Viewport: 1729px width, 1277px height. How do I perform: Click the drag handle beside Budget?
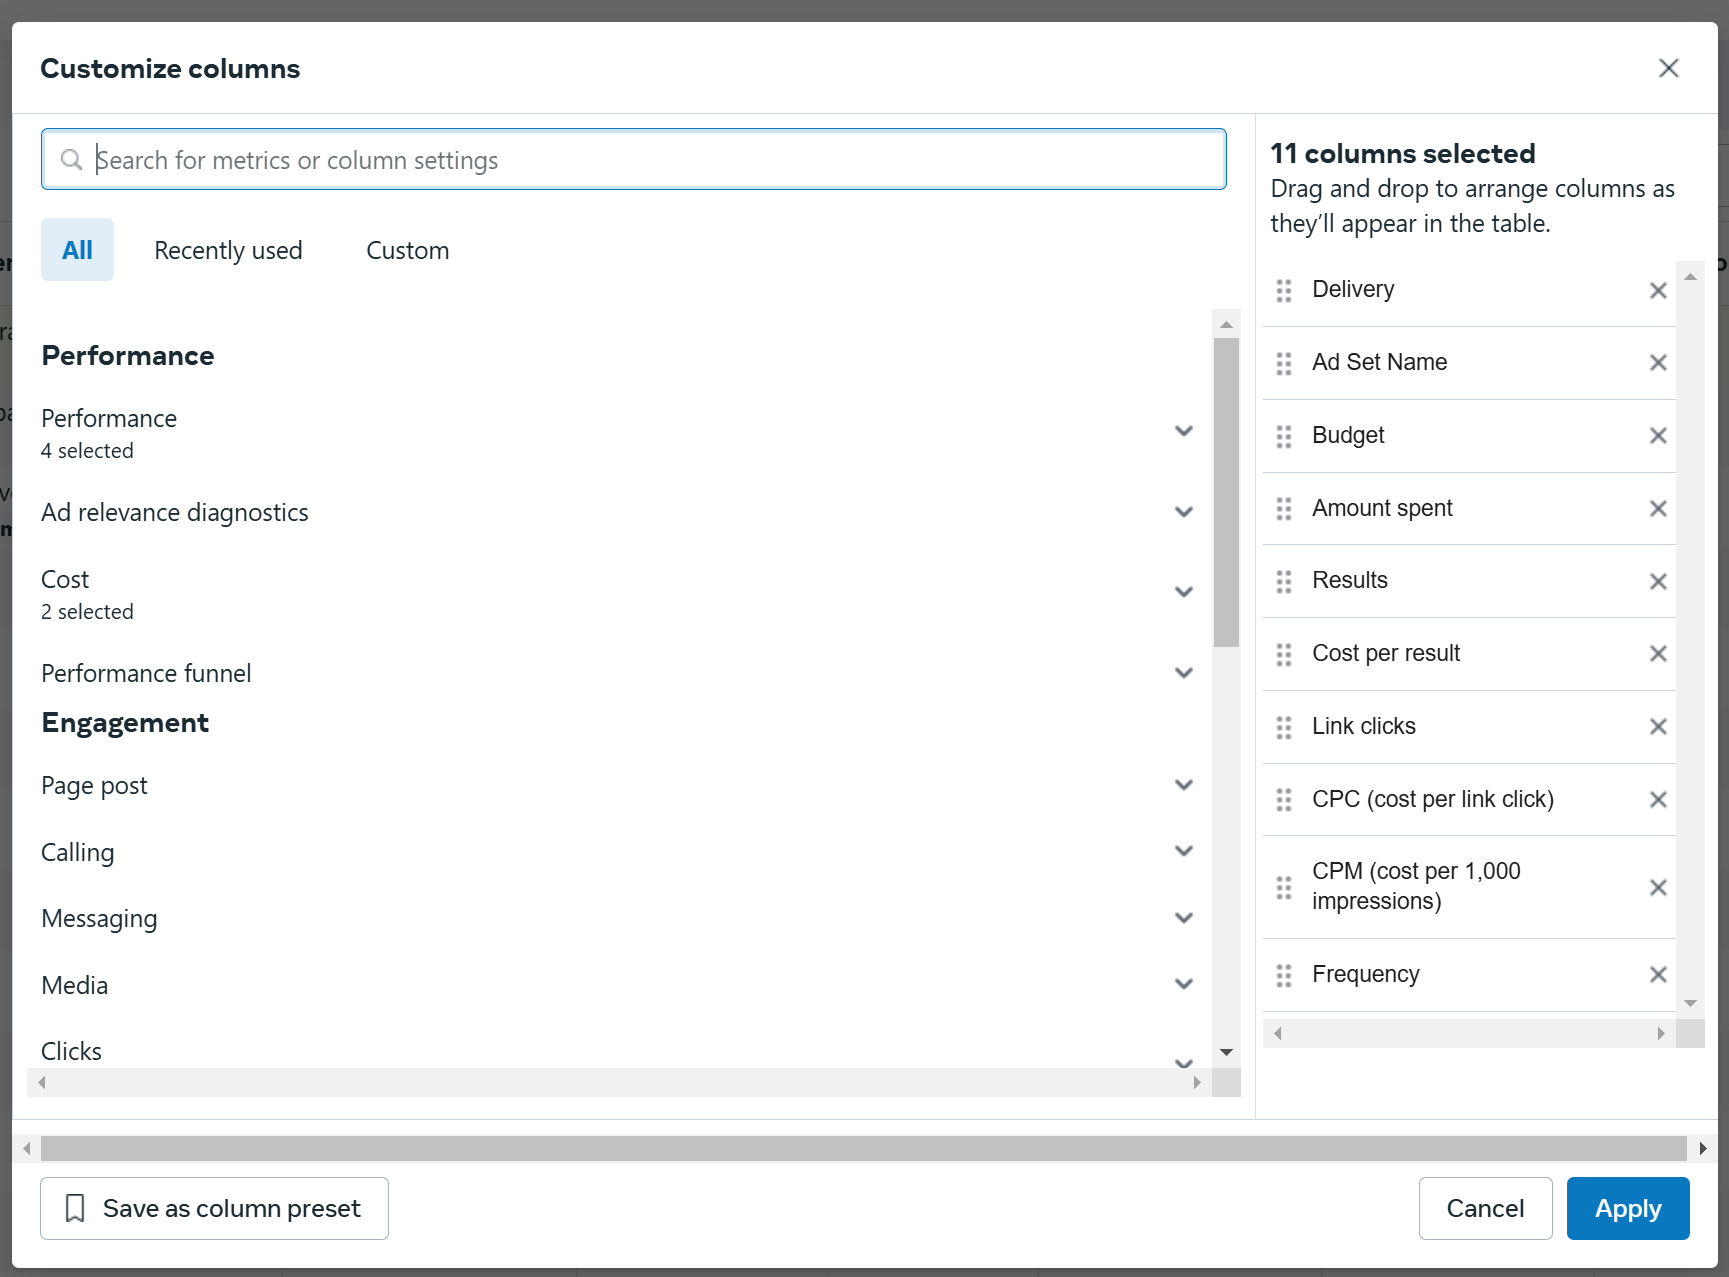(x=1284, y=436)
